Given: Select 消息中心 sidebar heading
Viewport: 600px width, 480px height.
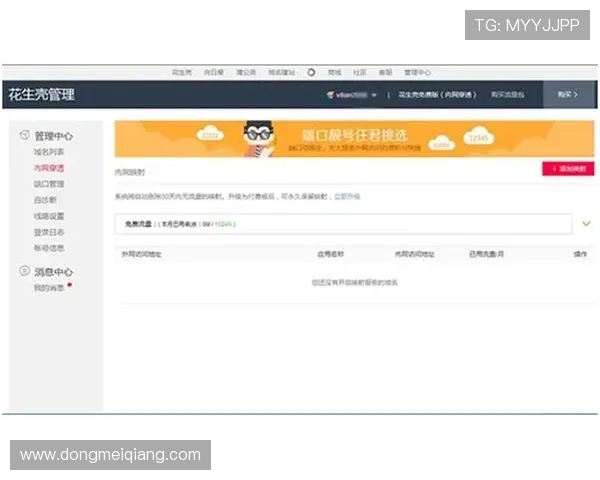Looking at the screenshot, I should (54, 272).
